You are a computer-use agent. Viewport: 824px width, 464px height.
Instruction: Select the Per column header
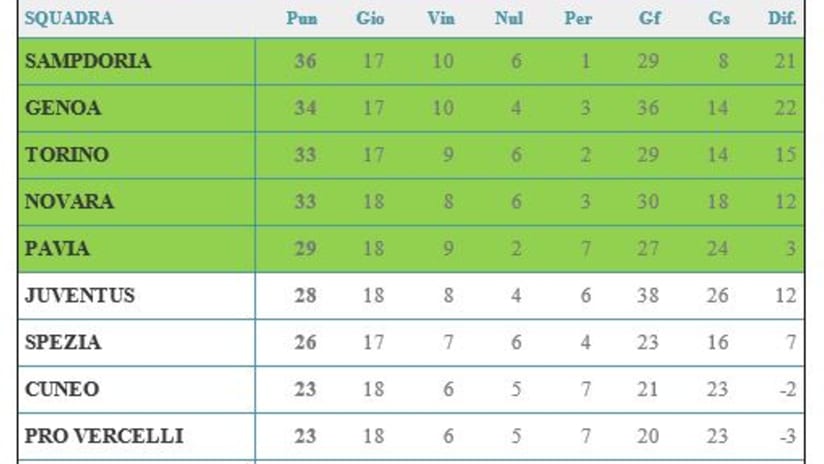click(x=578, y=19)
